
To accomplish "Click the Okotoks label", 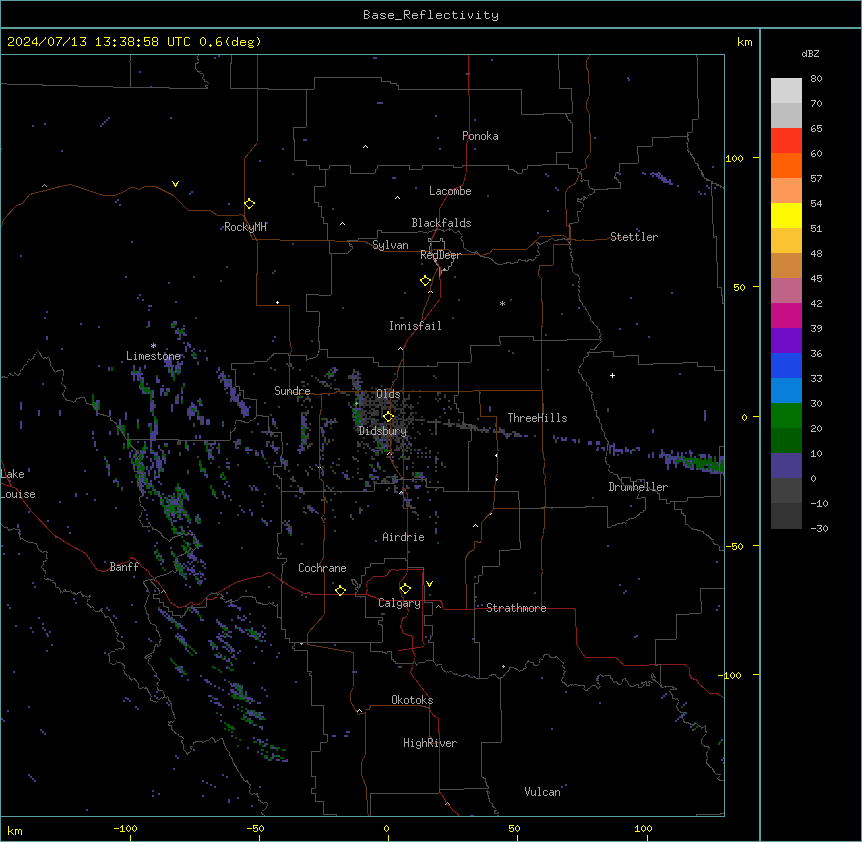I will [412, 700].
